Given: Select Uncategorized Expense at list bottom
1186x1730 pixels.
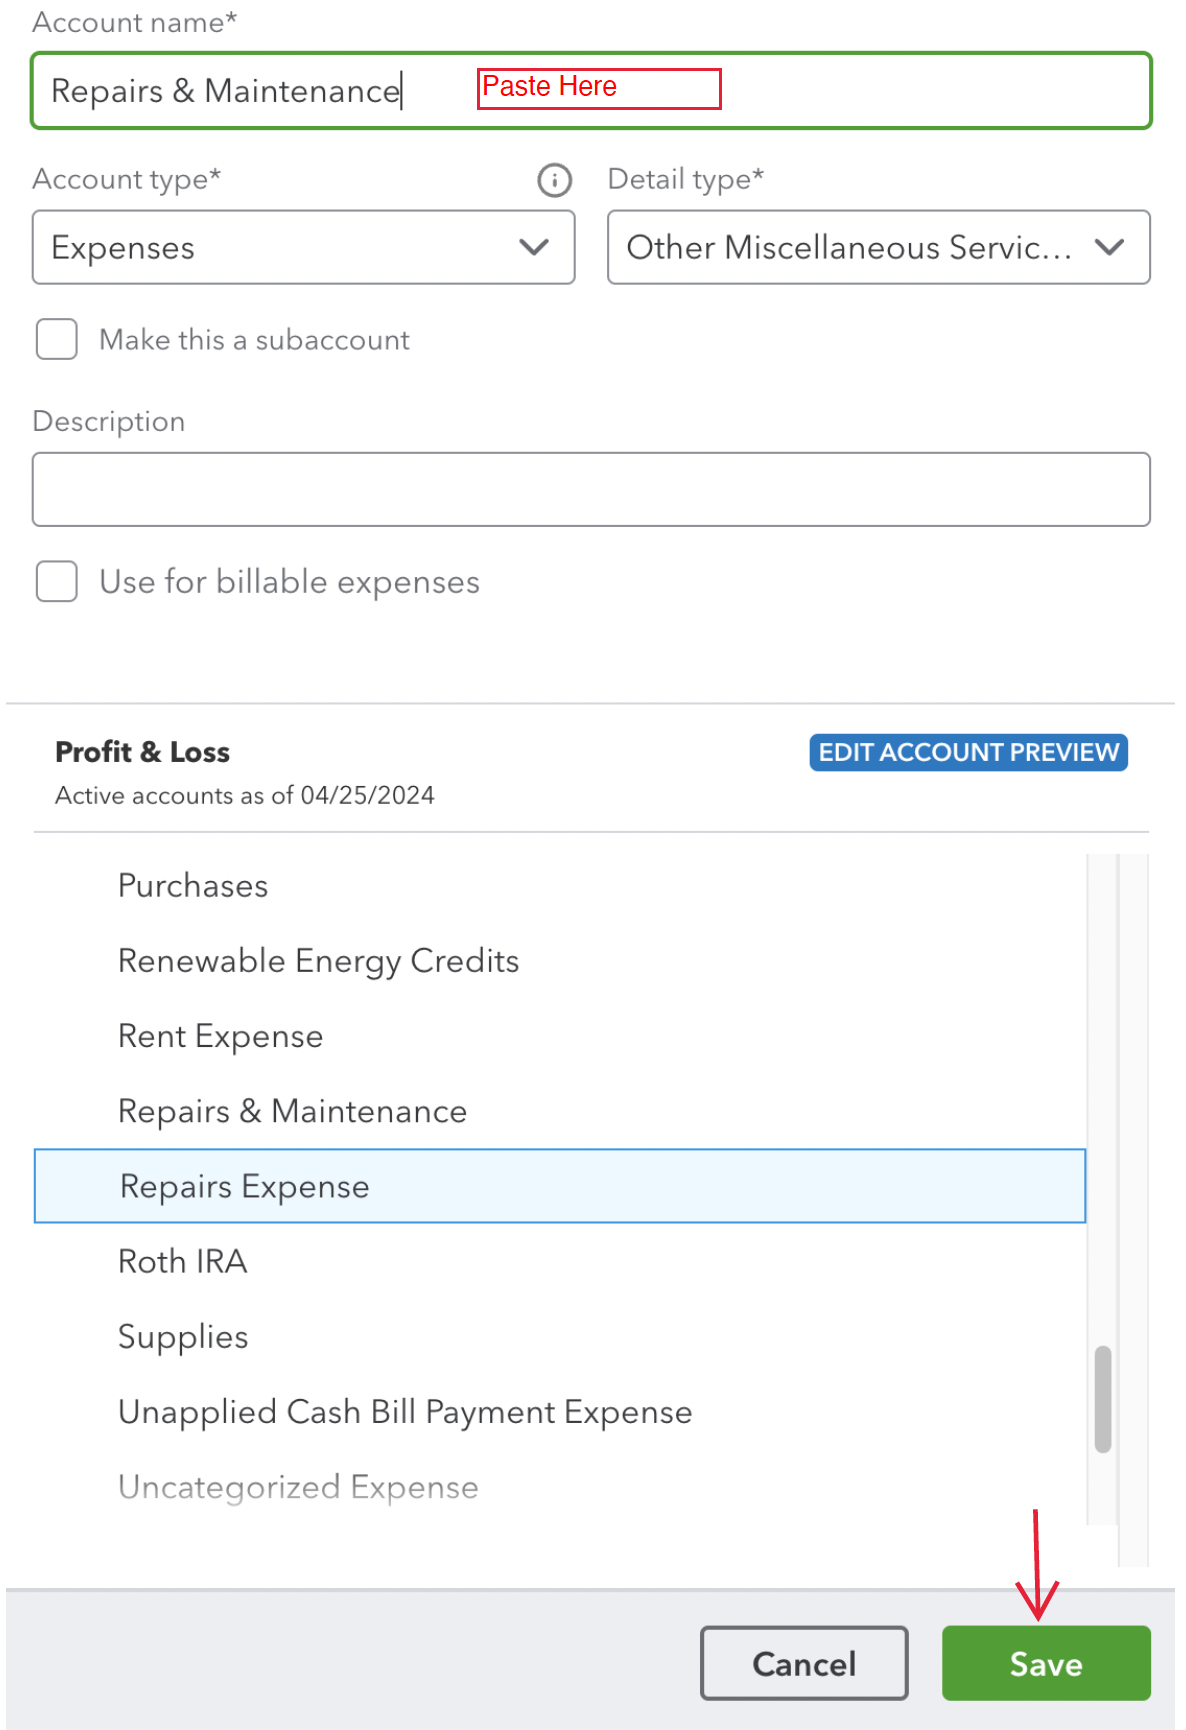Looking at the screenshot, I should point(297,1487).
